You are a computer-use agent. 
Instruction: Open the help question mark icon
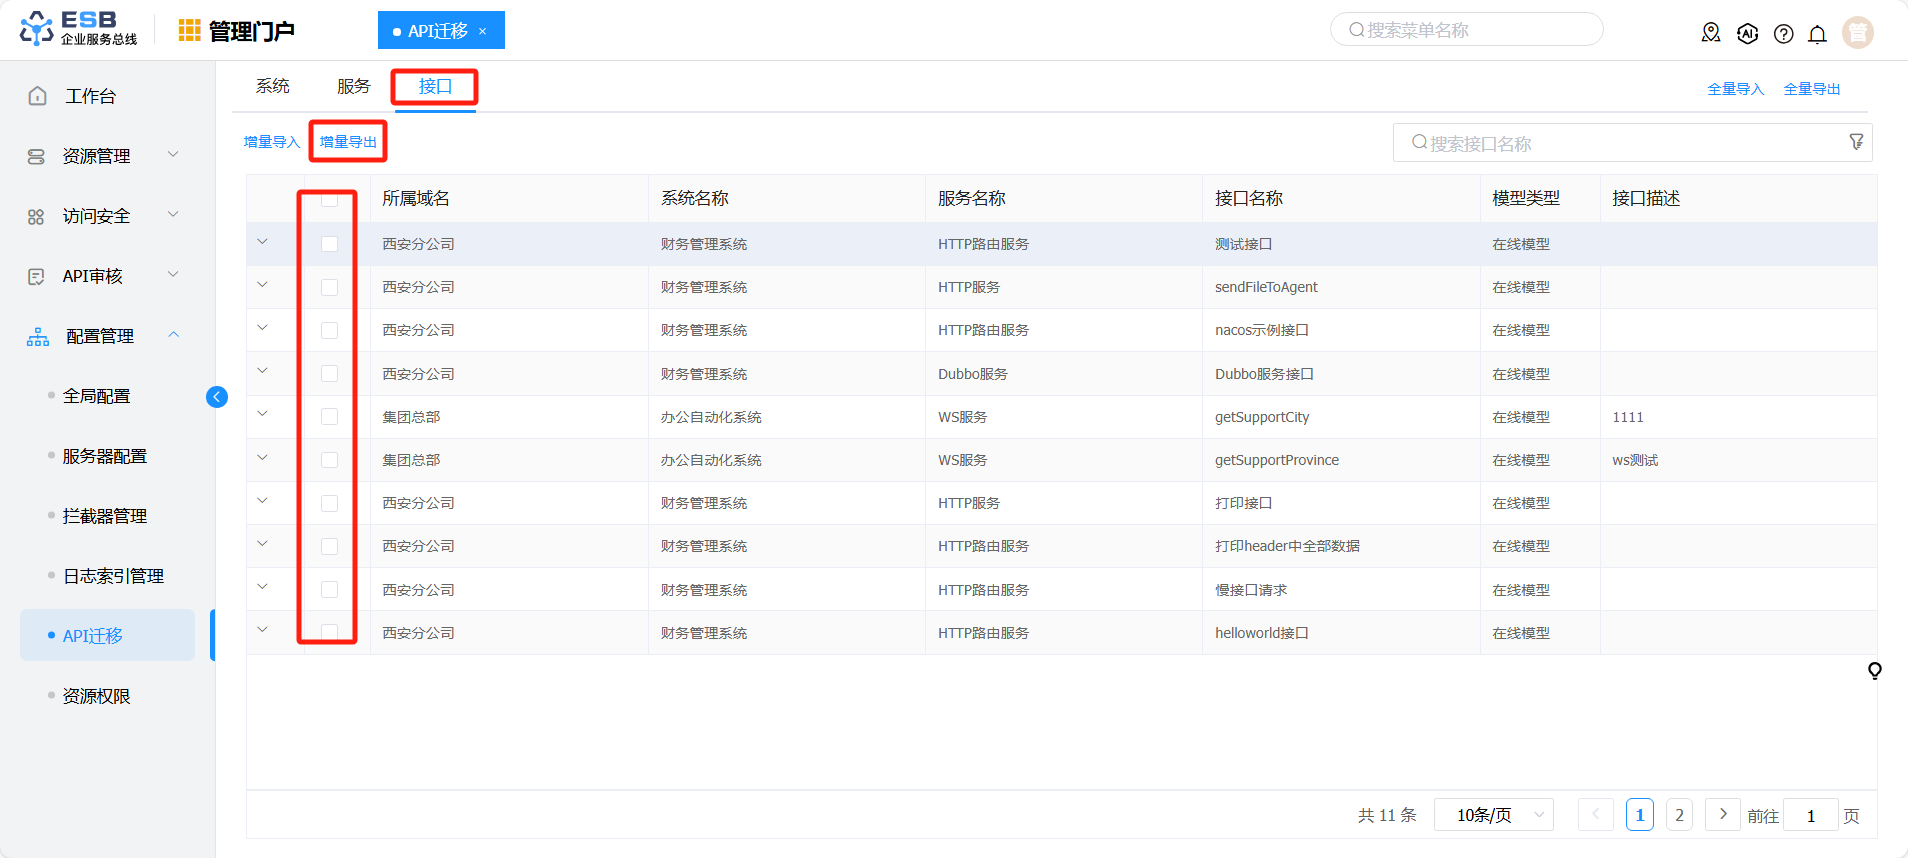point(1783,34)
